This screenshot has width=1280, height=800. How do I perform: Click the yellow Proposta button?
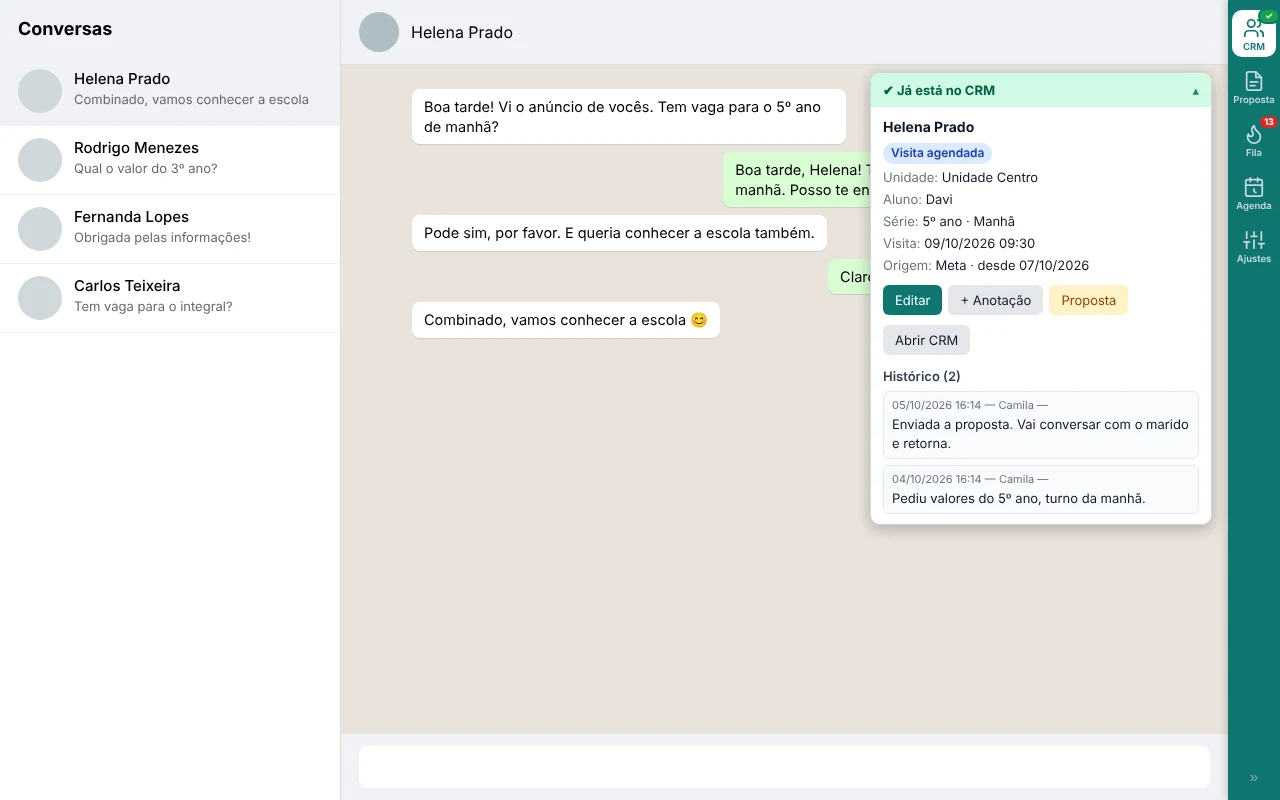click(1088, 300)
